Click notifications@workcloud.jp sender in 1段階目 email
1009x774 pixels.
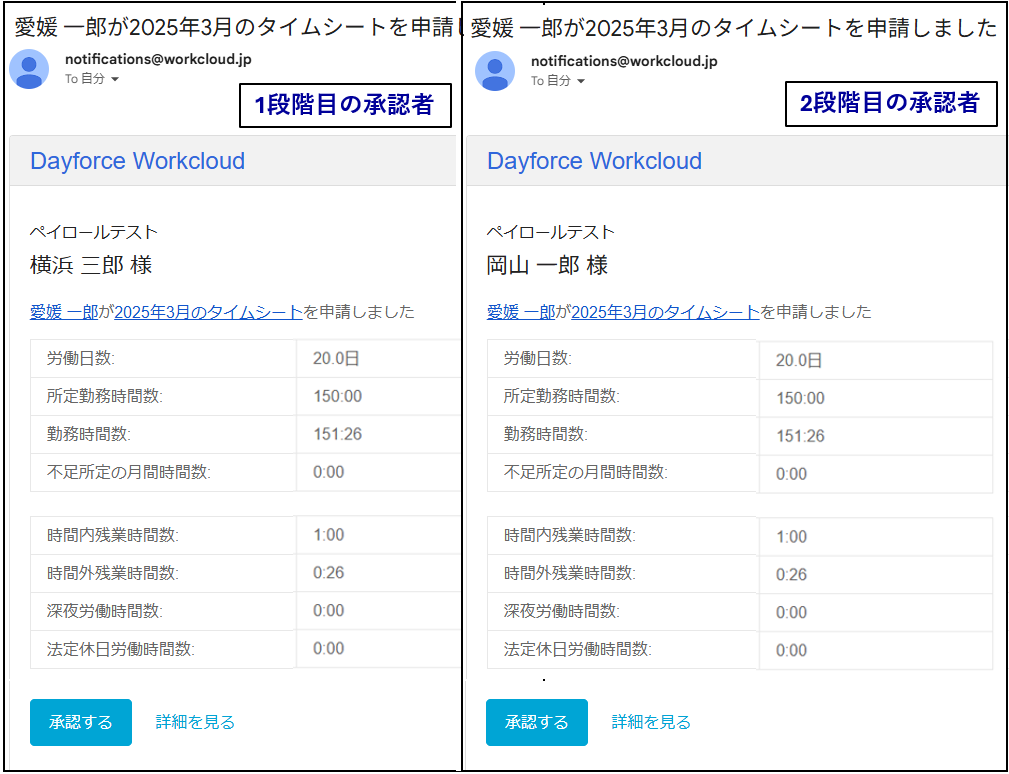pyautogui.click(x=158, y=59)
